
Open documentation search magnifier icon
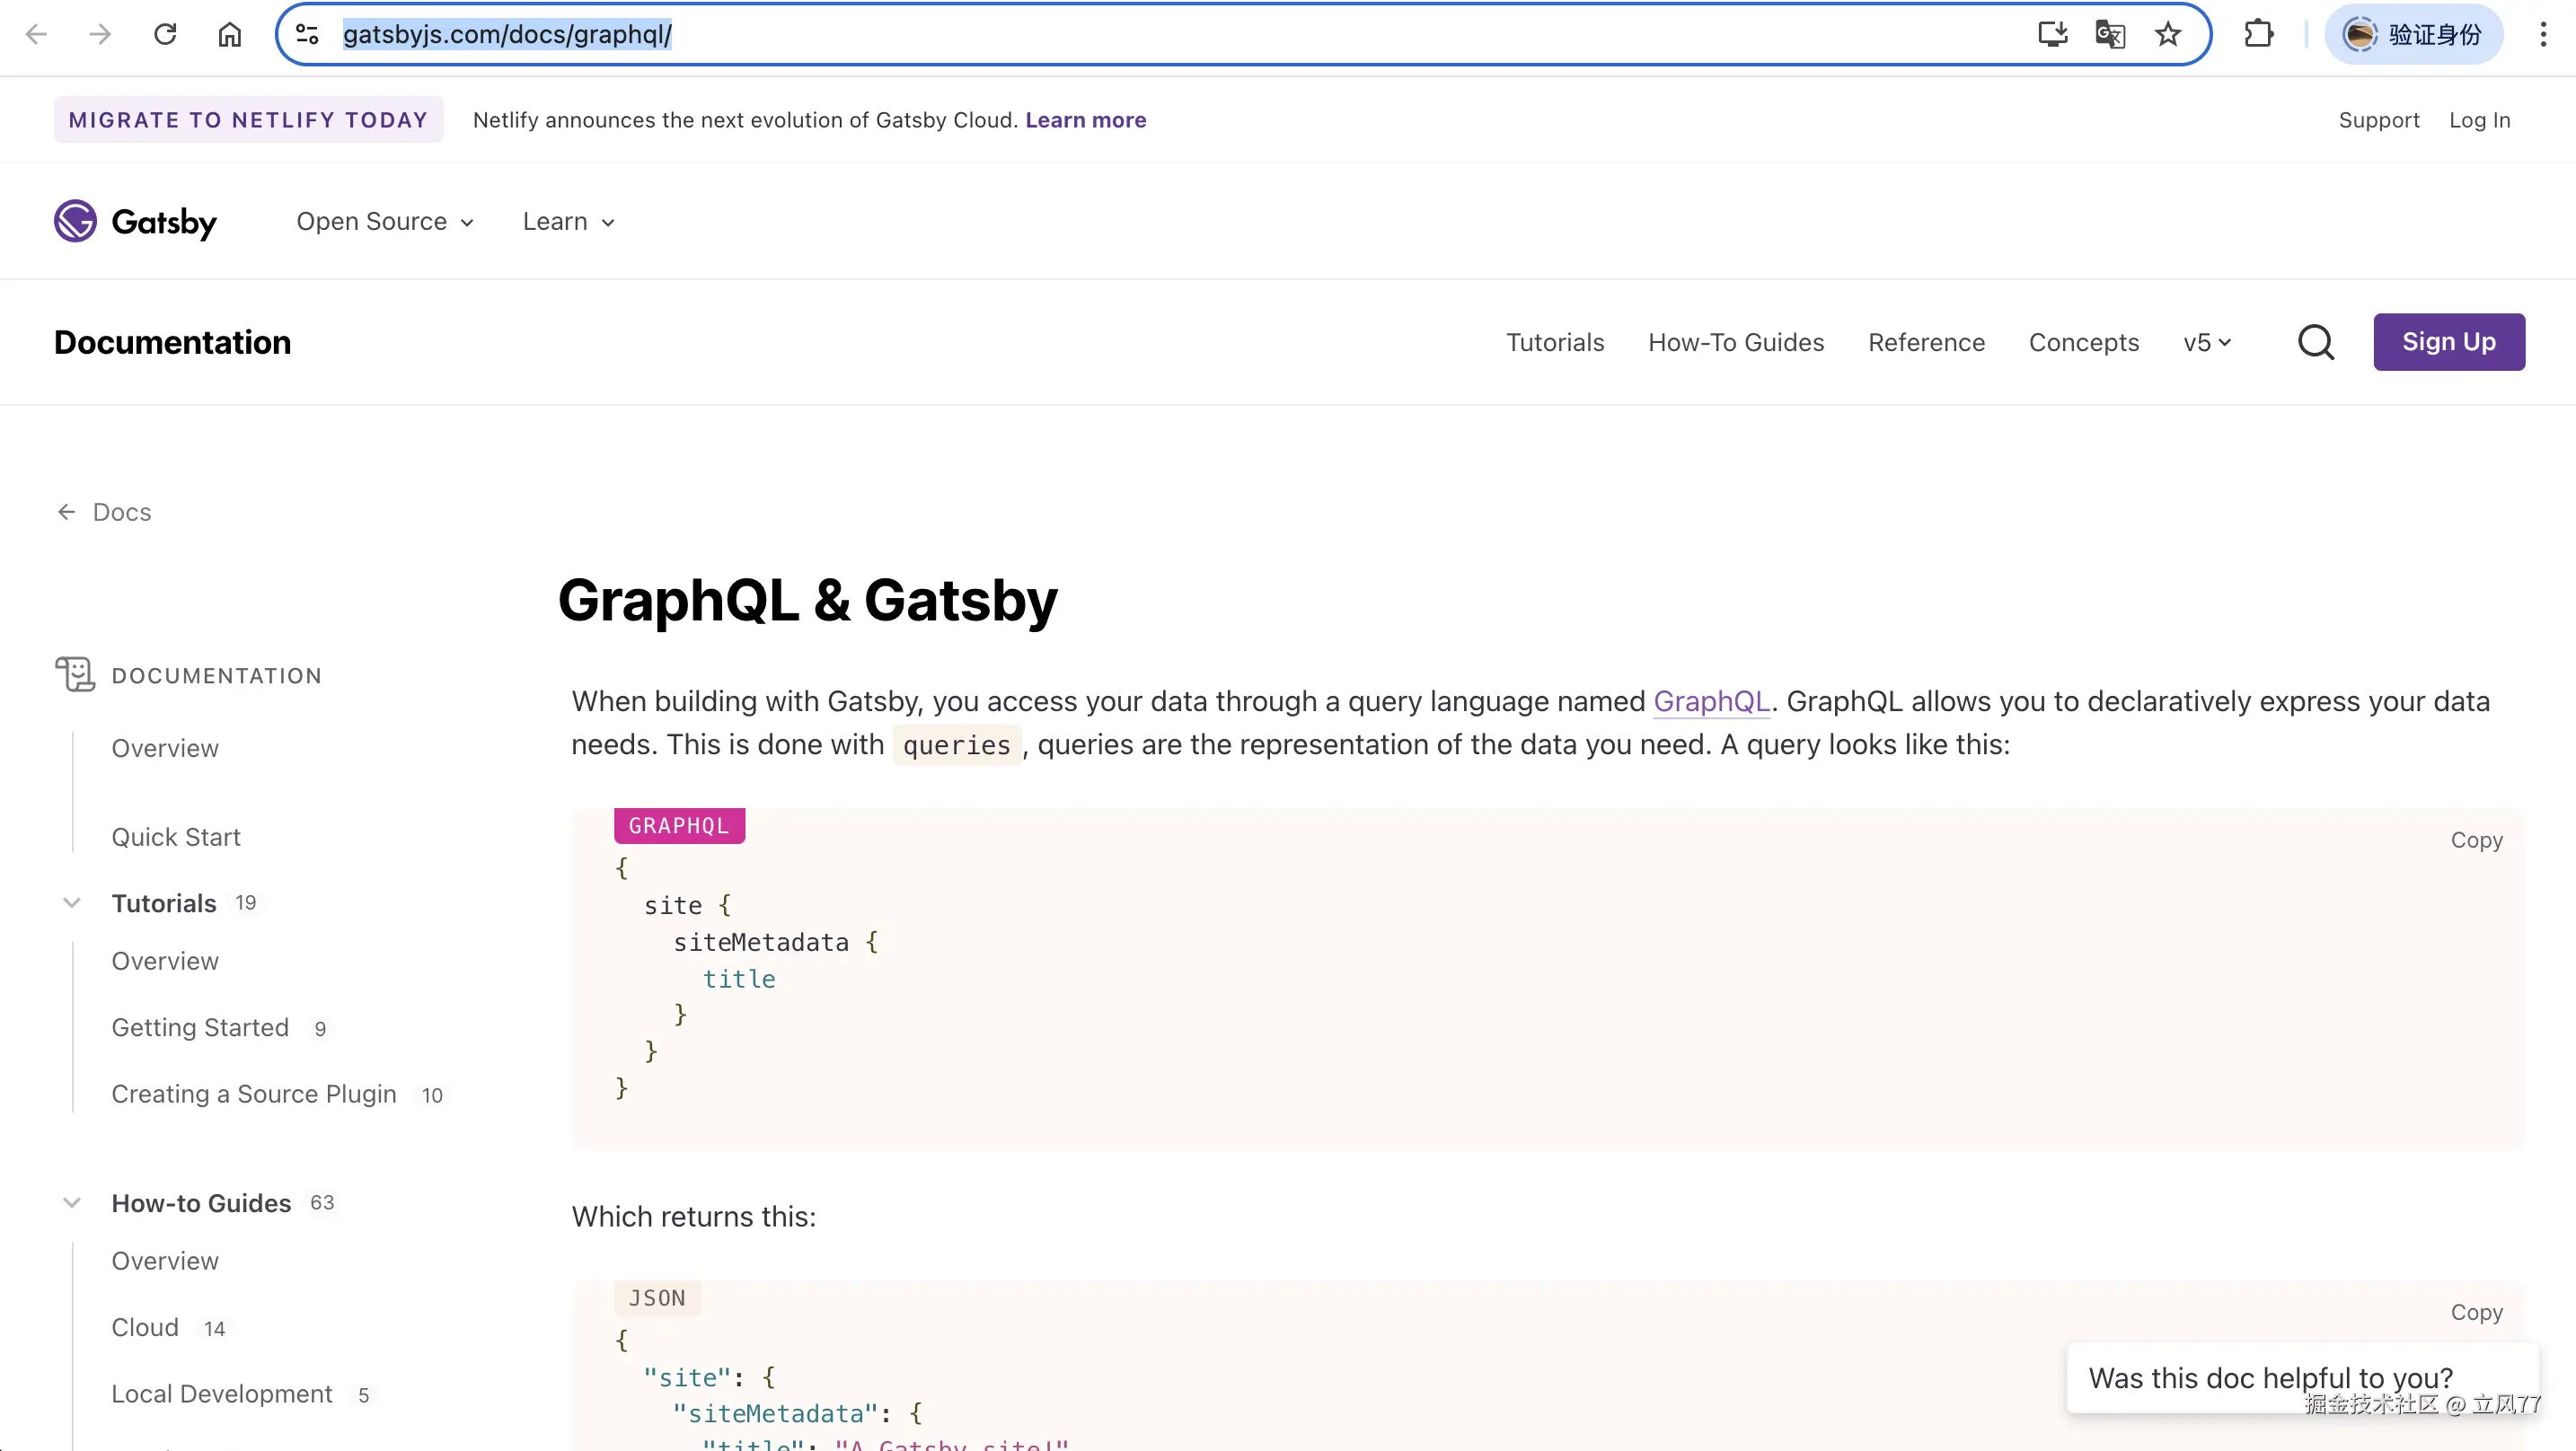click(x=2316, y=342)
